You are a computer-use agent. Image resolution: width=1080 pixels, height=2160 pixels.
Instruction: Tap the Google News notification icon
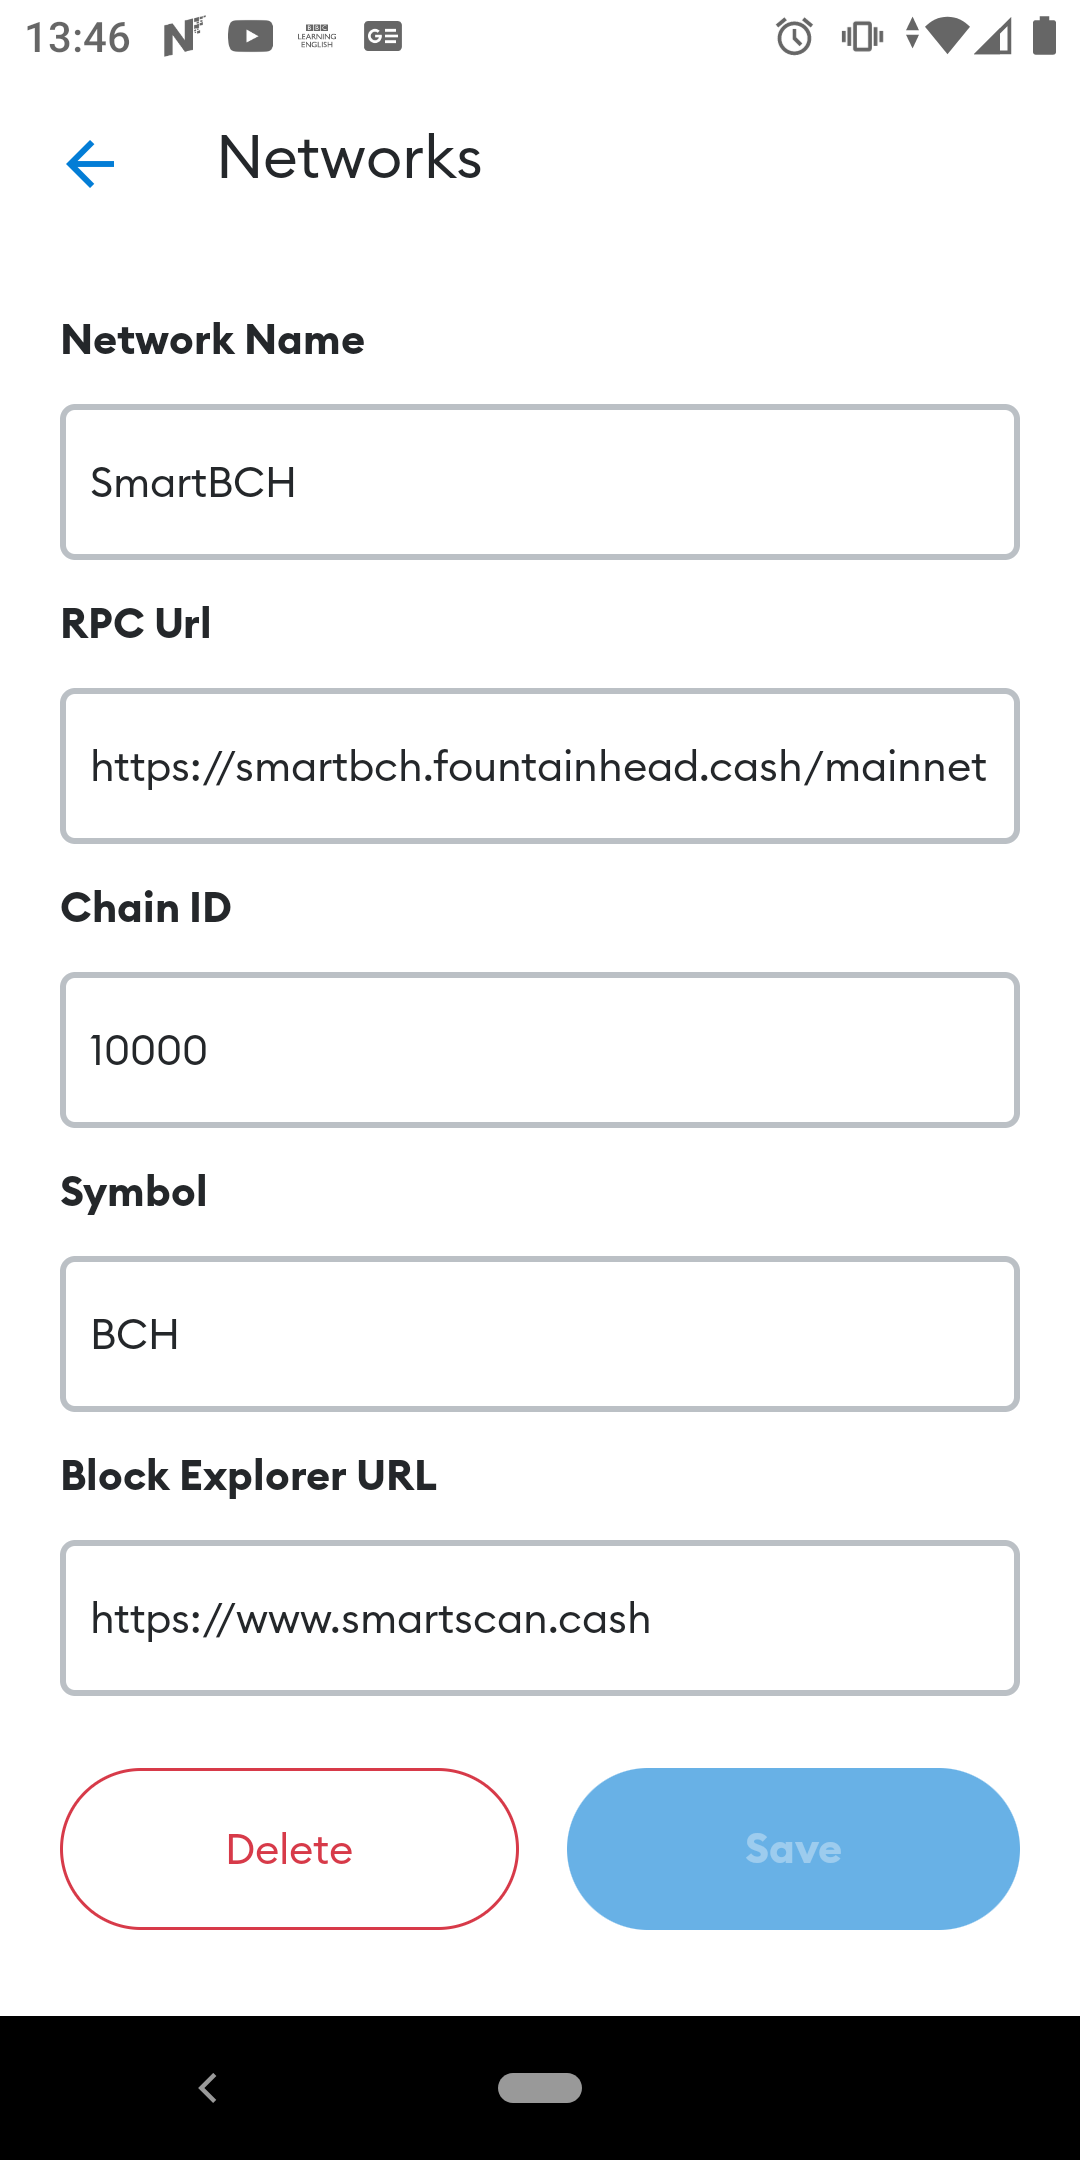pyautogui.click(x=383, y=37)
